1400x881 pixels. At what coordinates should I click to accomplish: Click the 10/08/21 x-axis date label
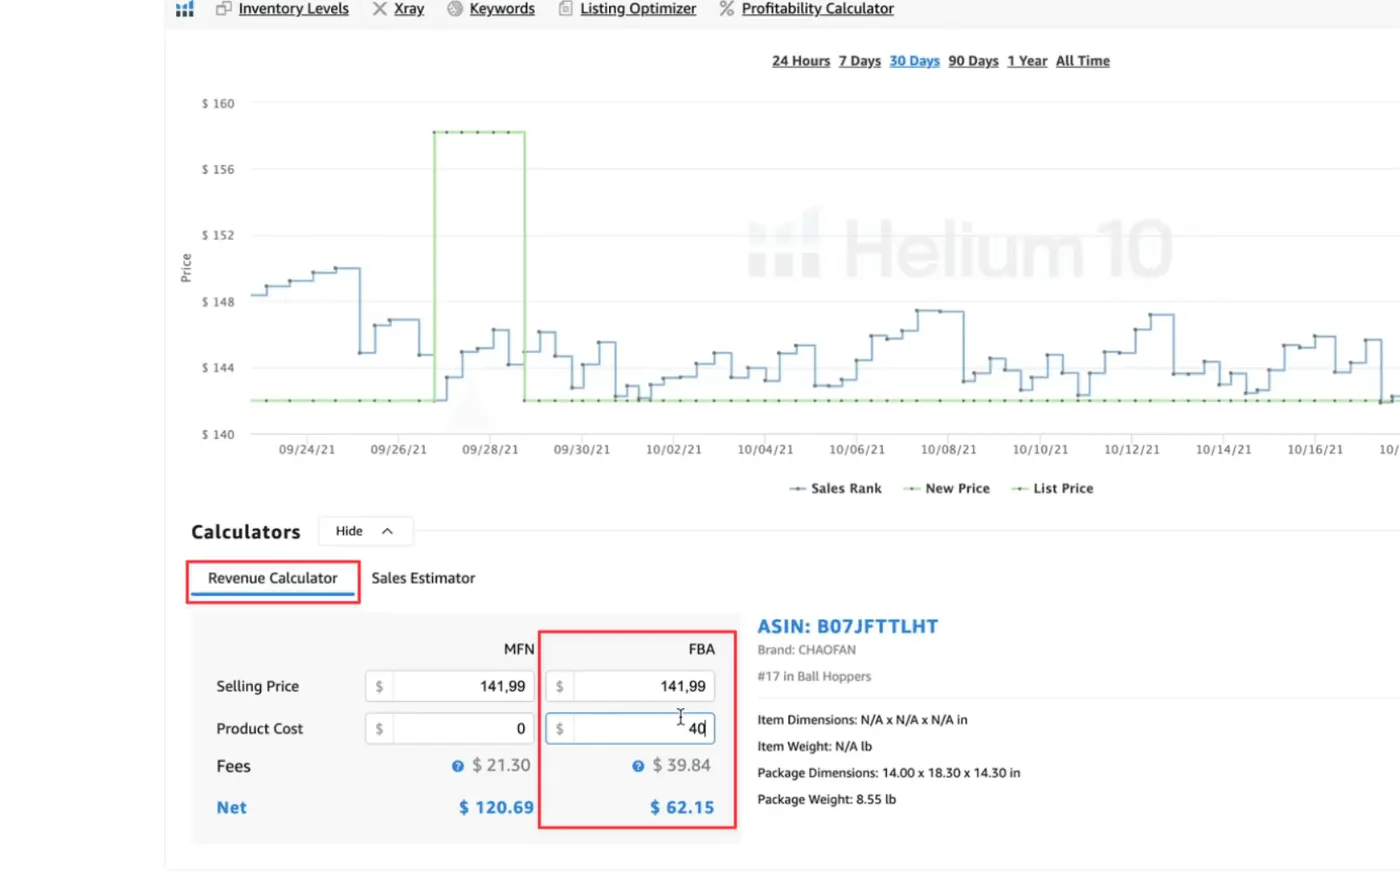point(949,450)
